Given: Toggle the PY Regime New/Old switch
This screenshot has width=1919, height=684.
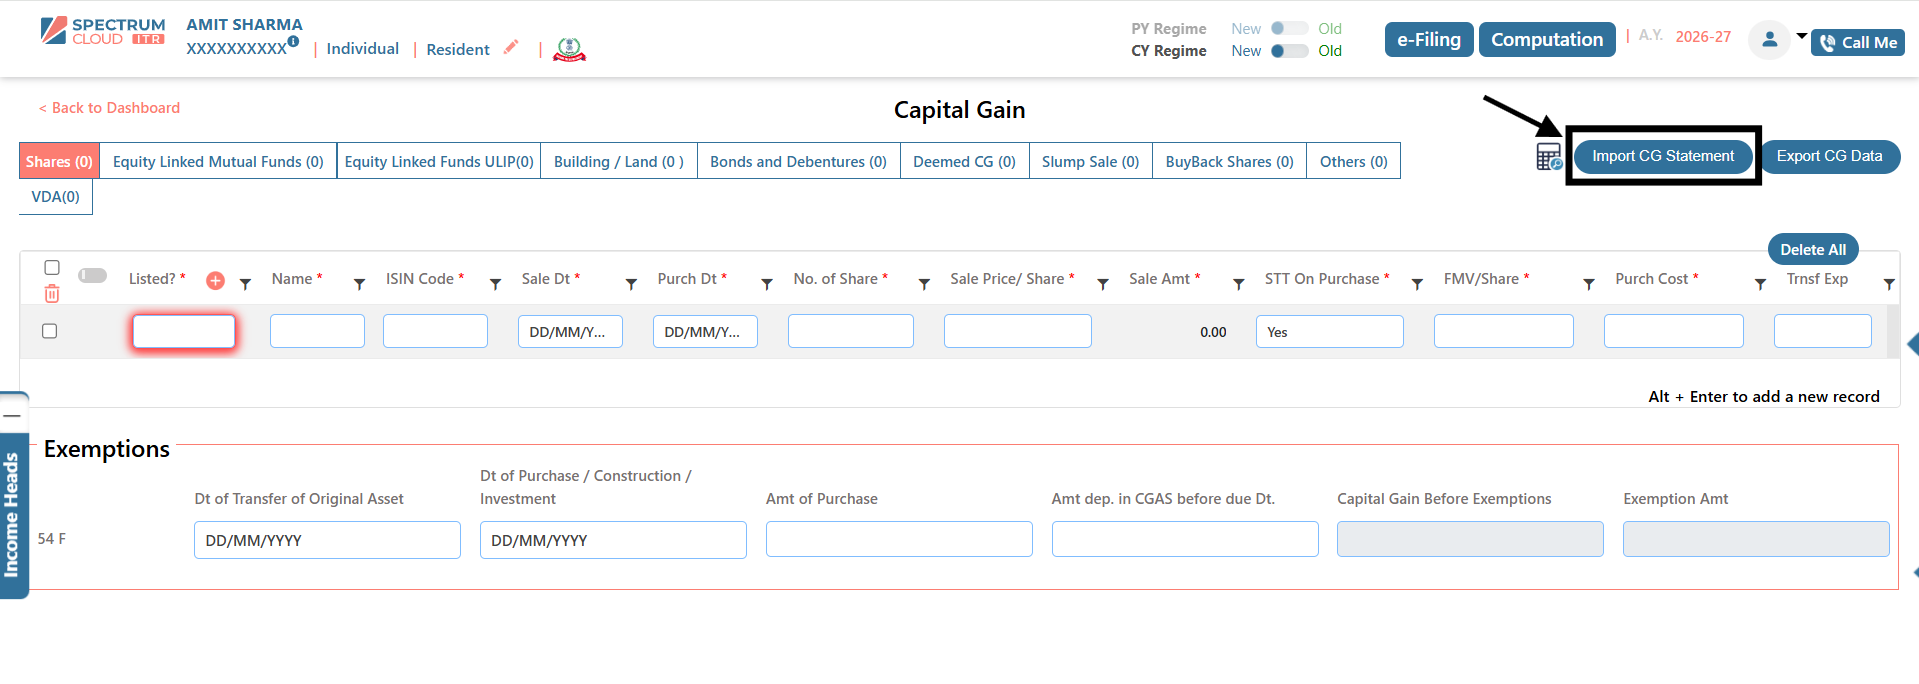Looking at the screenshot, I should tap(1288, 29).
